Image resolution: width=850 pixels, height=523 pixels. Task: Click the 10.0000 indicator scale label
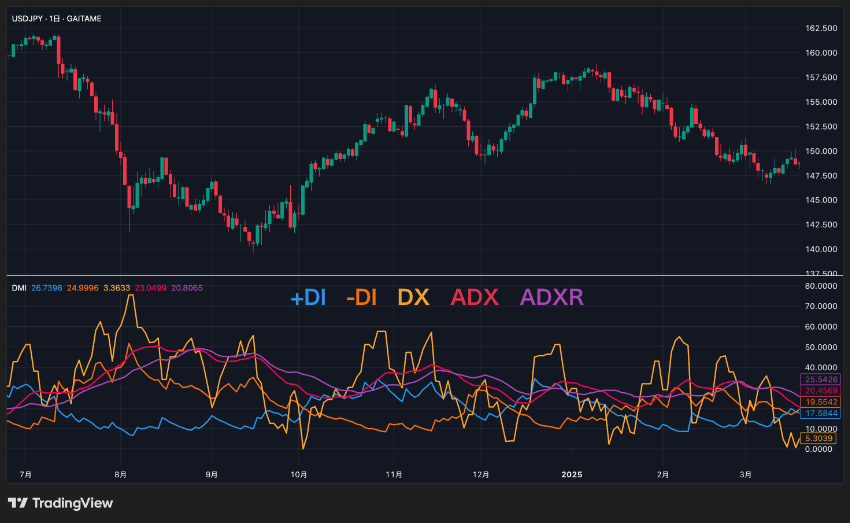tap(821, 429)
